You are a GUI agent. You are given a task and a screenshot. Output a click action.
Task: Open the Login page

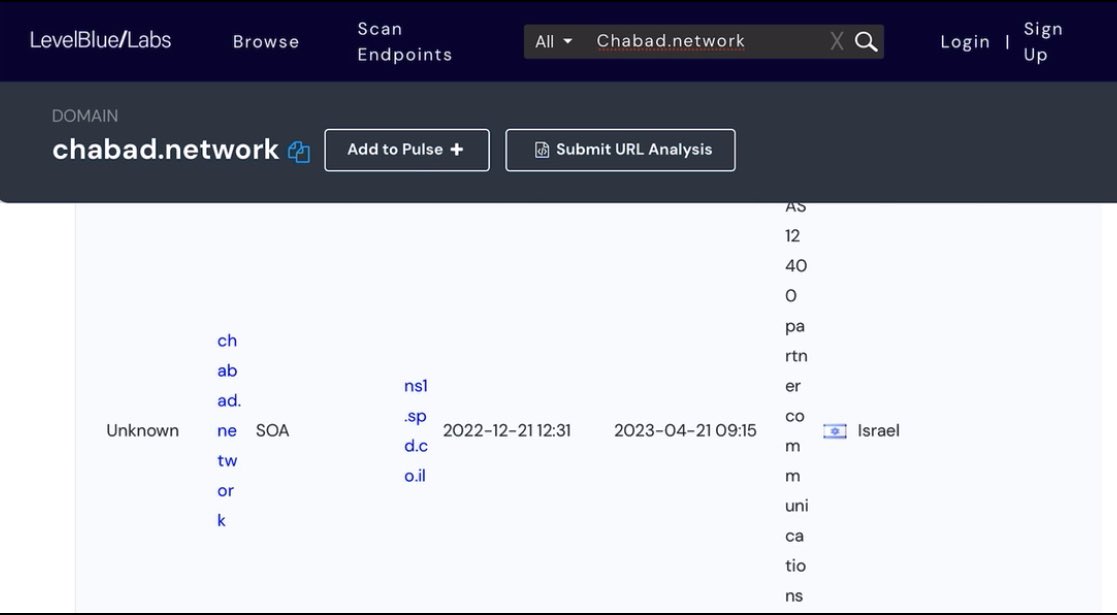click(x=965, y=41)
